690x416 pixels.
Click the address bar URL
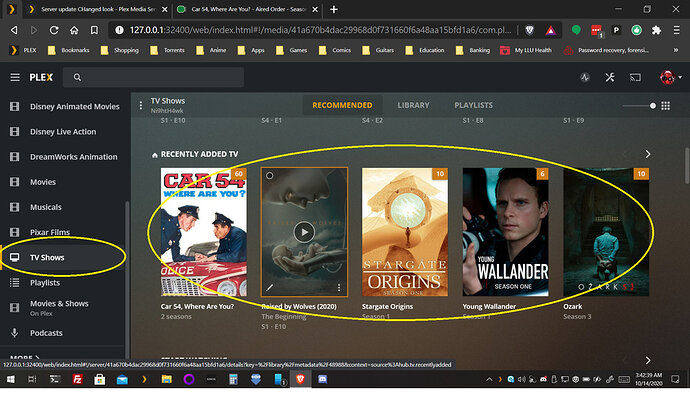point(320,30)
